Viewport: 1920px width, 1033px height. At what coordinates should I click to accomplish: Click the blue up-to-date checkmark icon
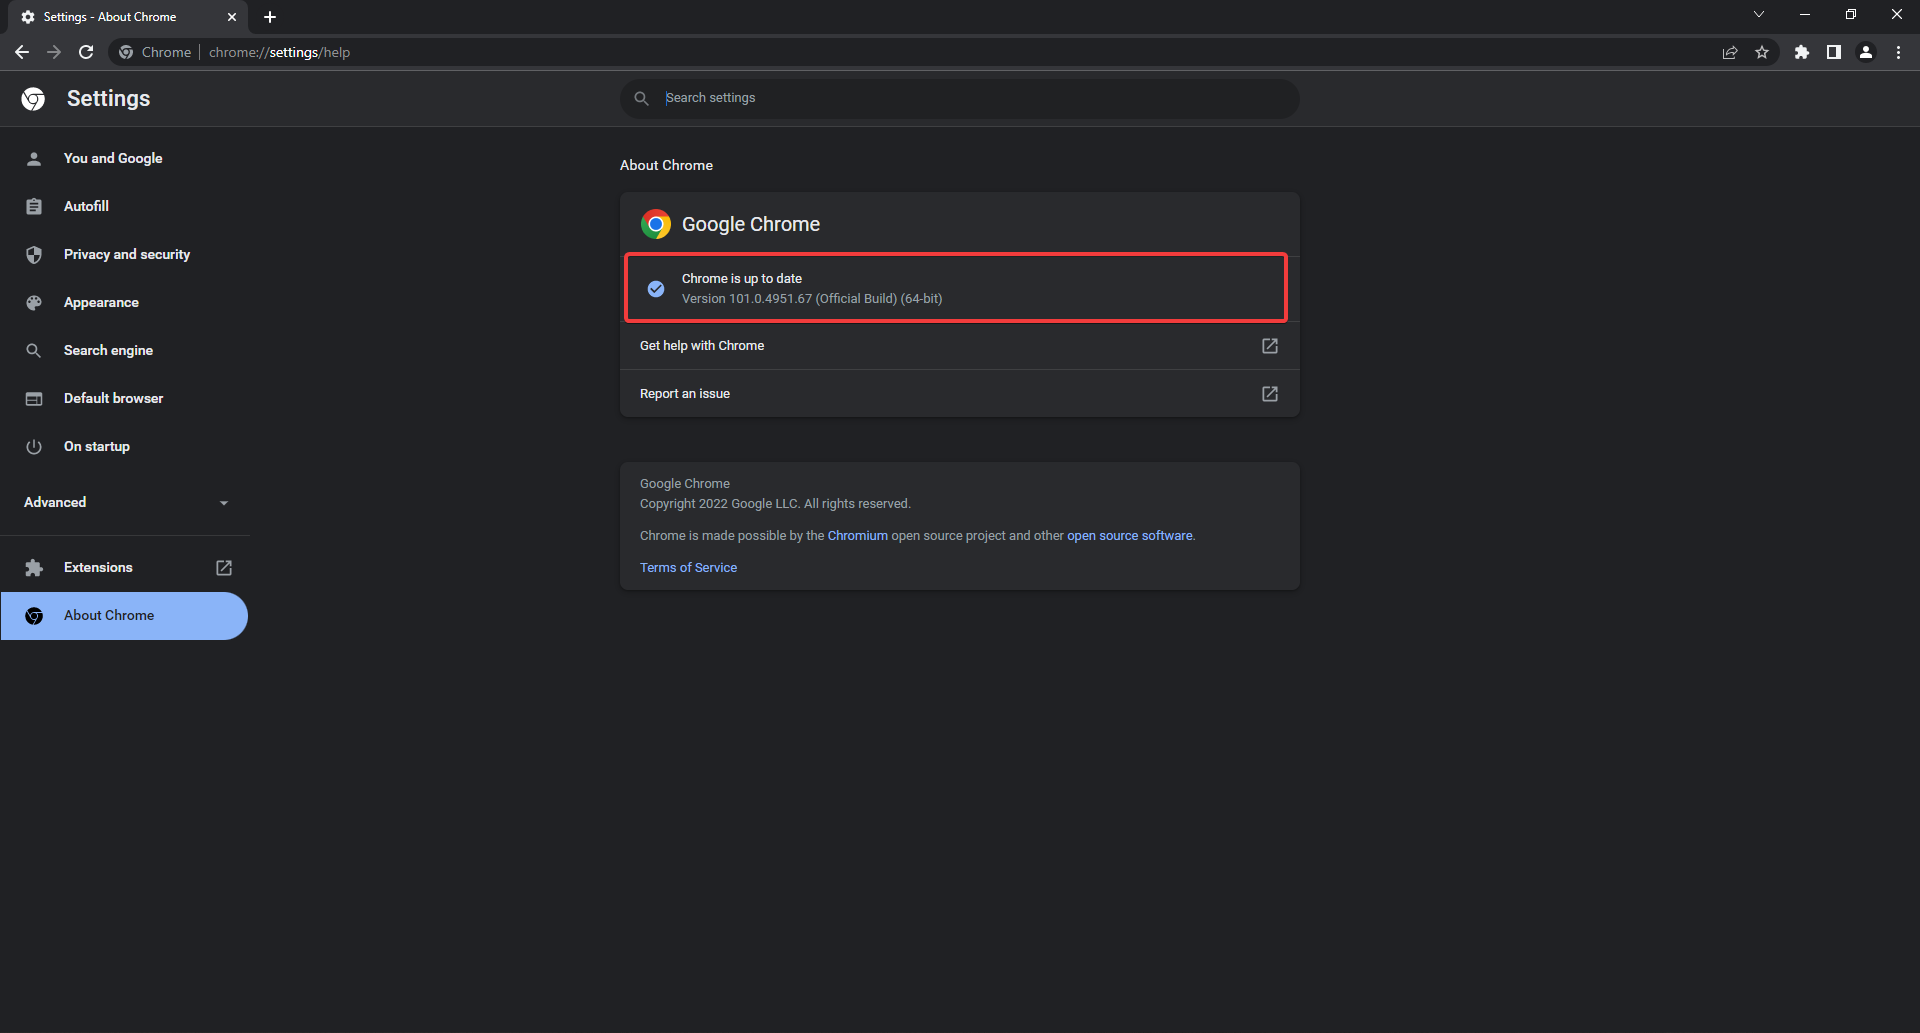click(656, 289)
